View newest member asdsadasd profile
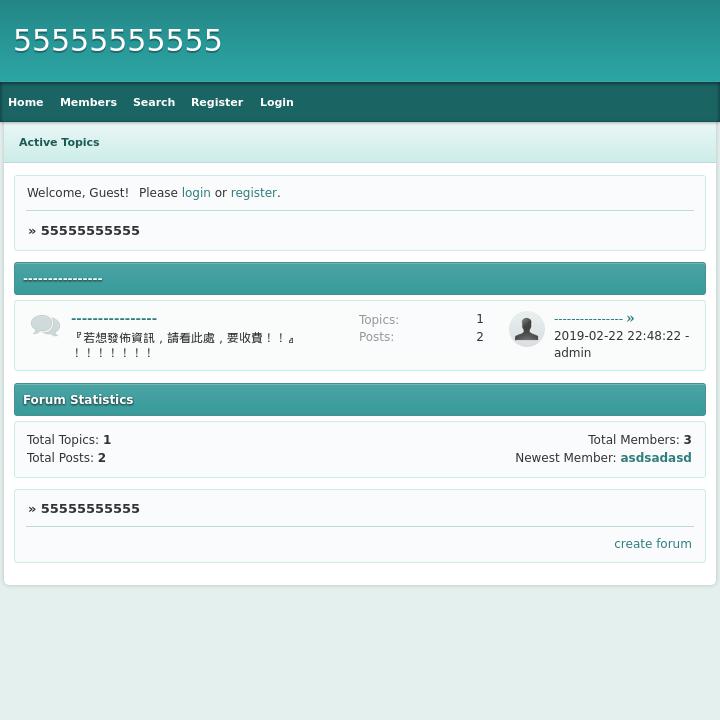Viewport: 720px width, 720px height. click(655, 458)
